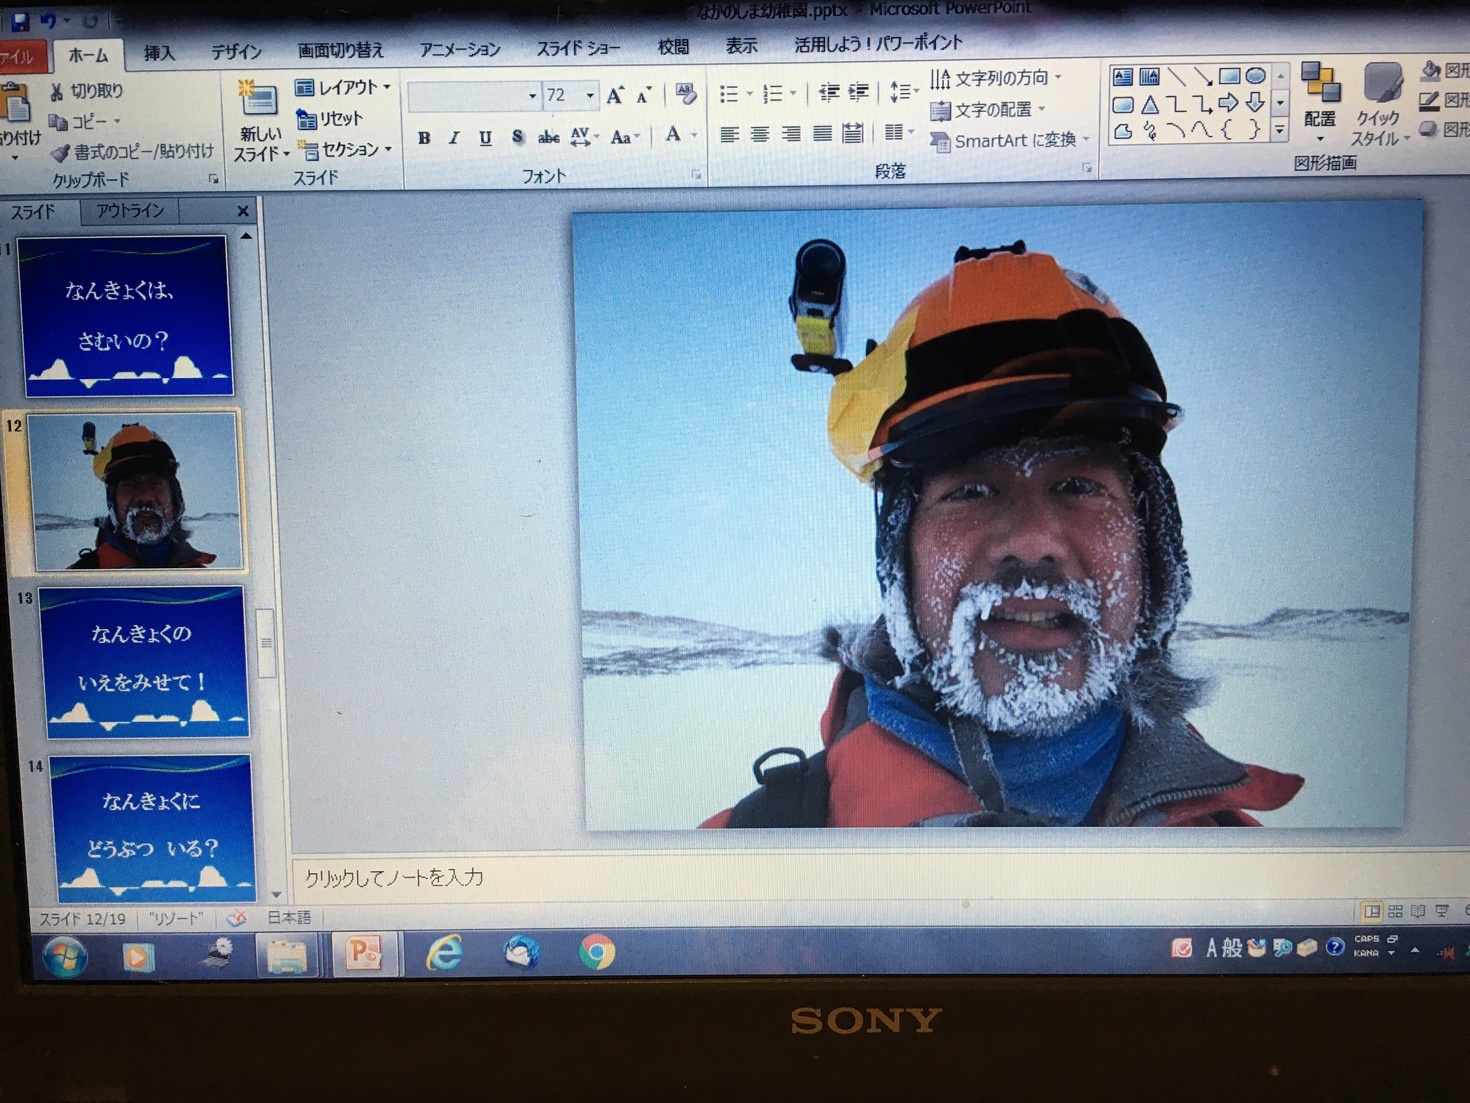1470x1103 pixels.
Task: Click the Bold formatting icon
Action: click(424, 138)
